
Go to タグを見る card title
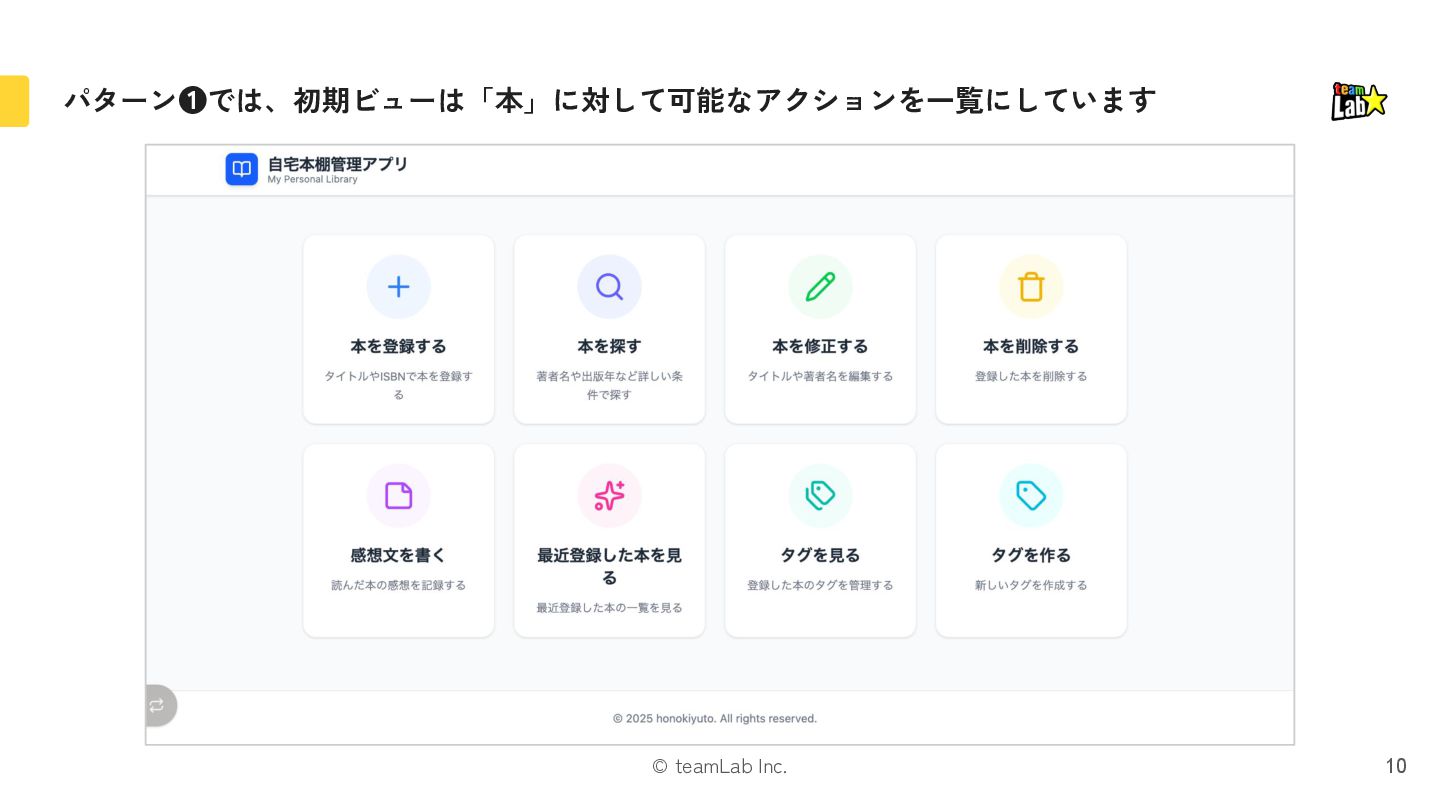[x=820, y=555]
